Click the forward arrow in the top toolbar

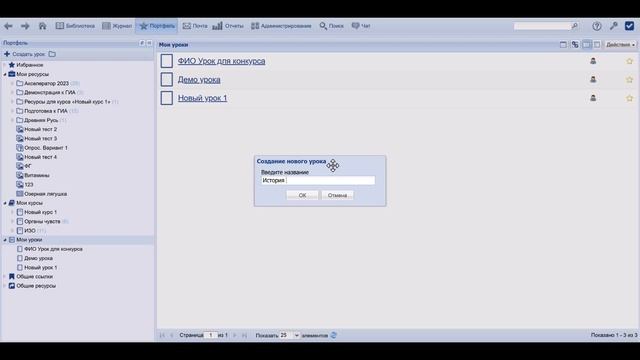[25, 26]
